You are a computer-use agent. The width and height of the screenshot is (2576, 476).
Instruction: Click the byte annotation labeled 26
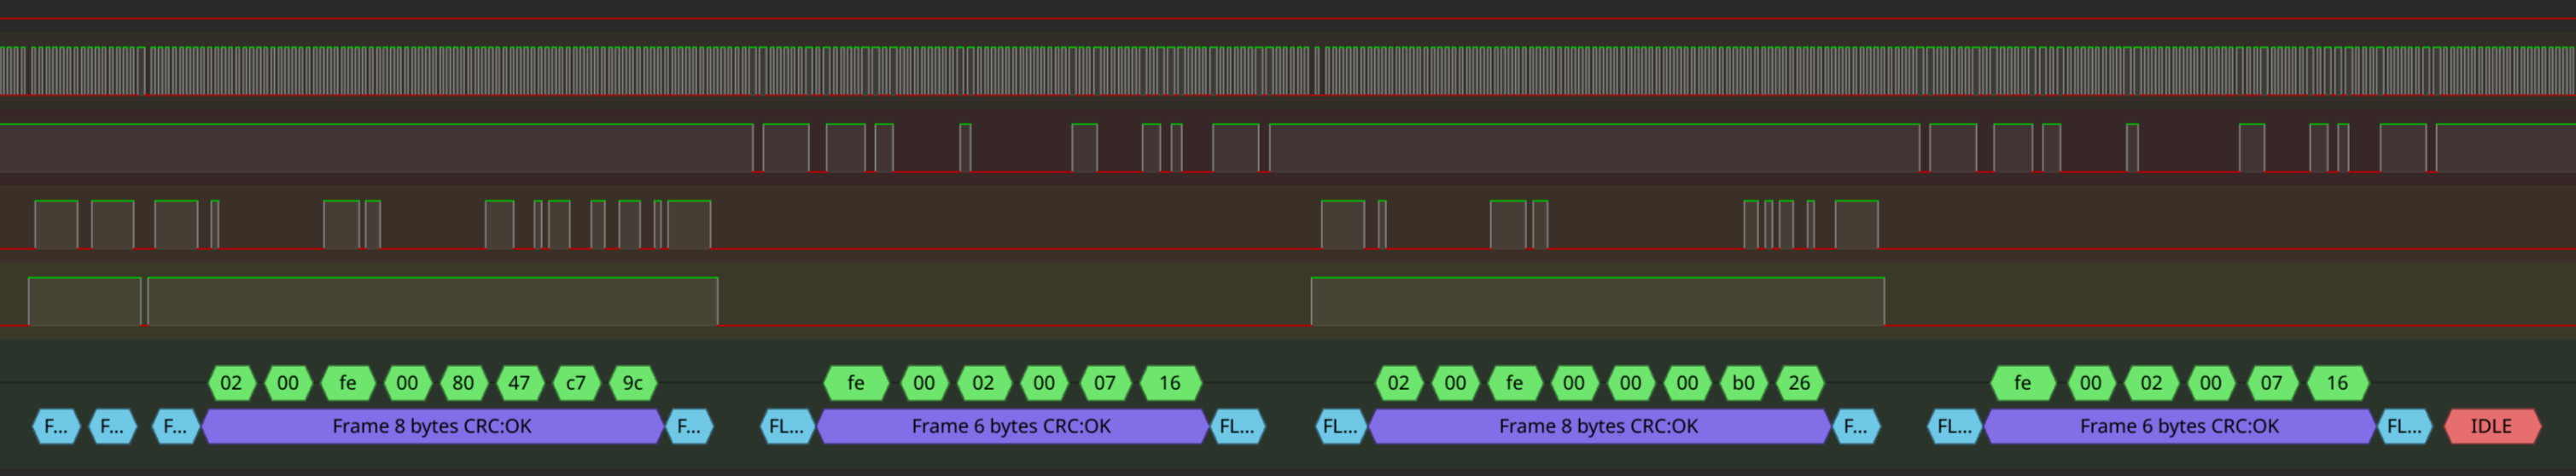1799,383
